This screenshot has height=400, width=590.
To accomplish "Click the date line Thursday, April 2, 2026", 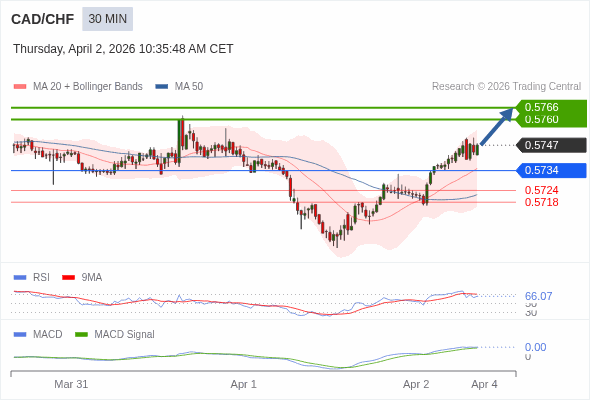I will click(123, 49).
